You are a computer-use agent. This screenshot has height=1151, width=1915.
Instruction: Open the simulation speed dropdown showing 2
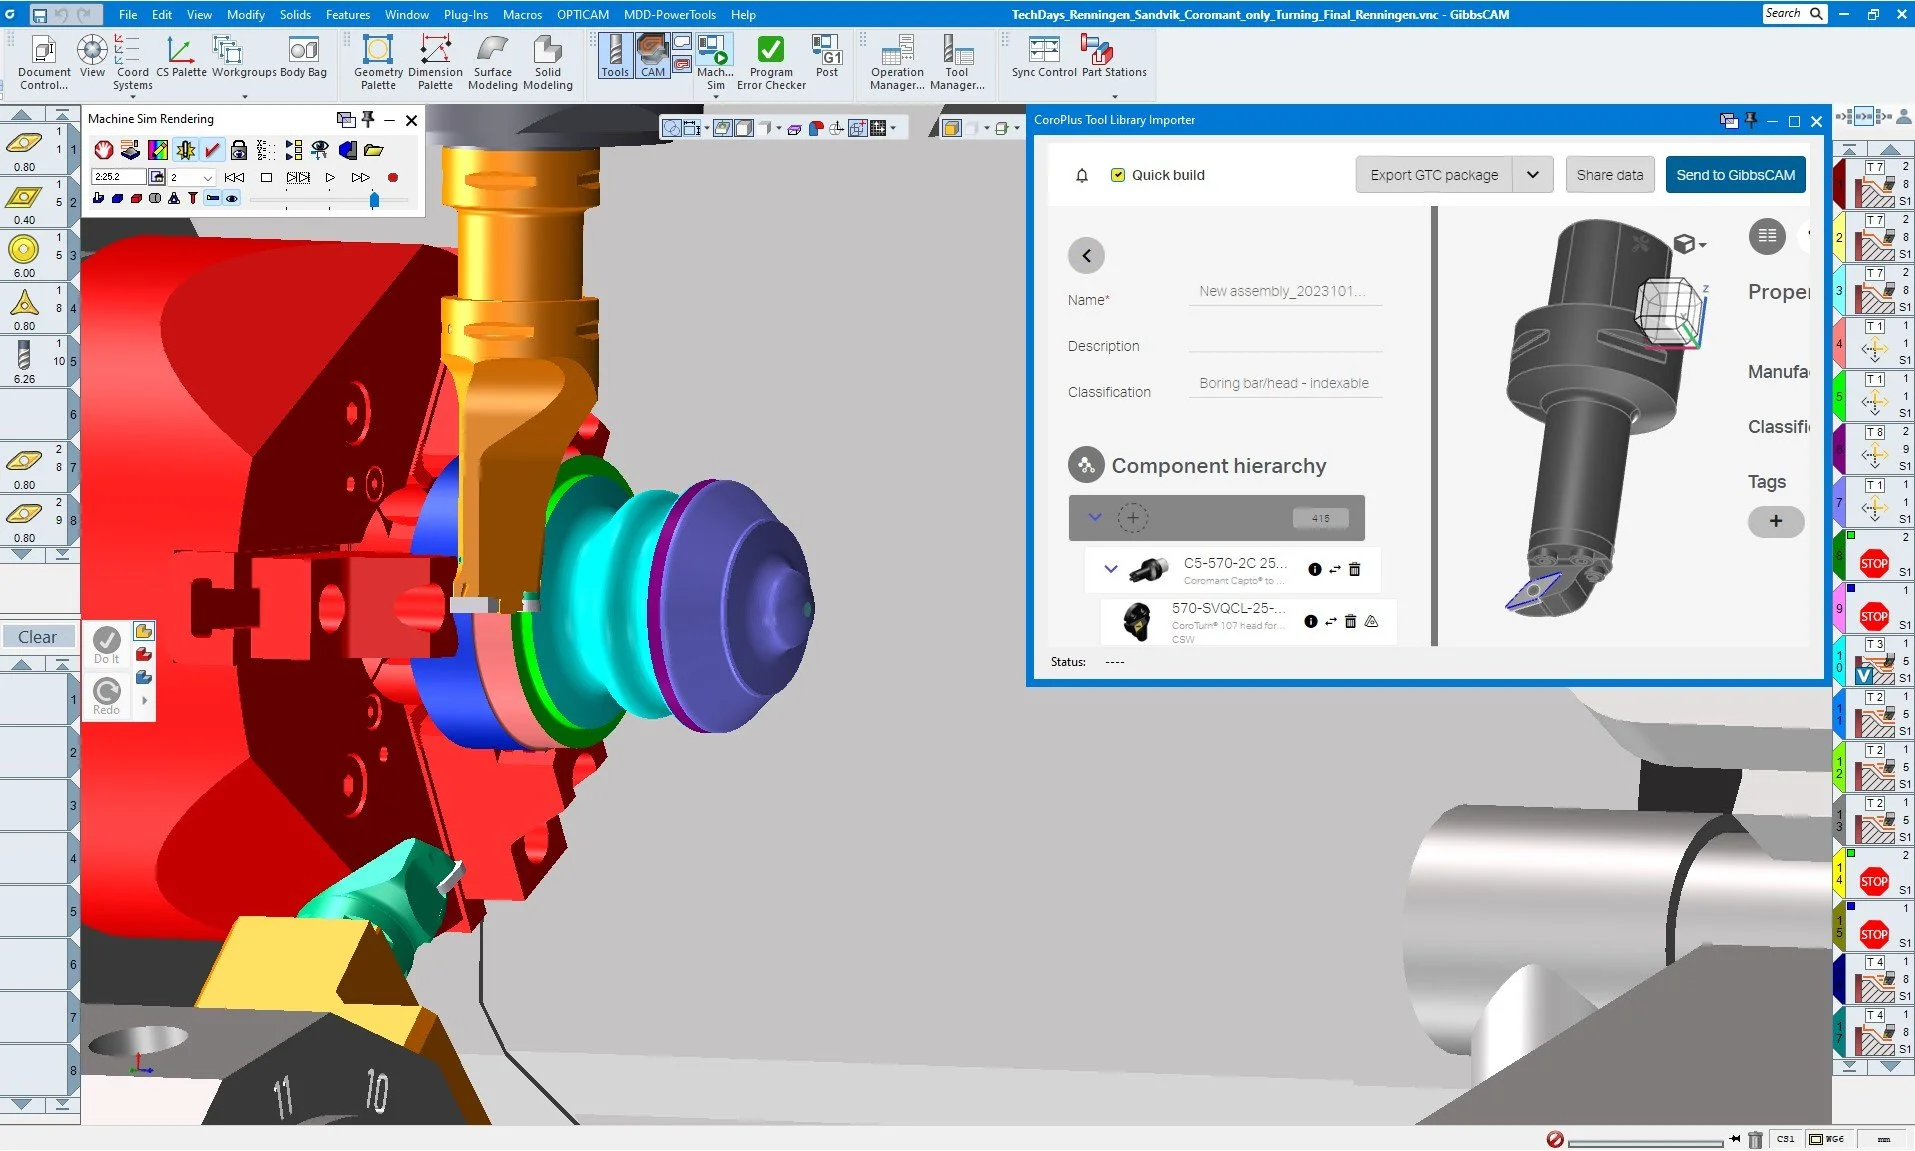coord(206,177)
